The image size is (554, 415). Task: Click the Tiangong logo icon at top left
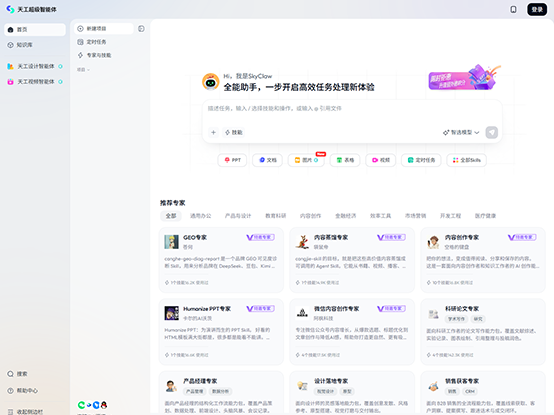[x=10, y=9]
